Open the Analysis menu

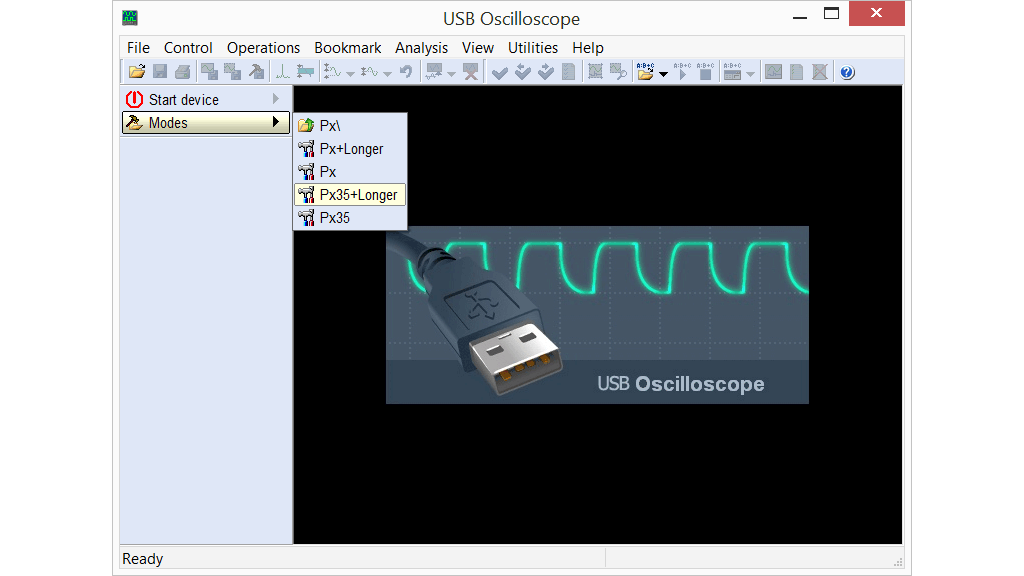coord(421,48)
